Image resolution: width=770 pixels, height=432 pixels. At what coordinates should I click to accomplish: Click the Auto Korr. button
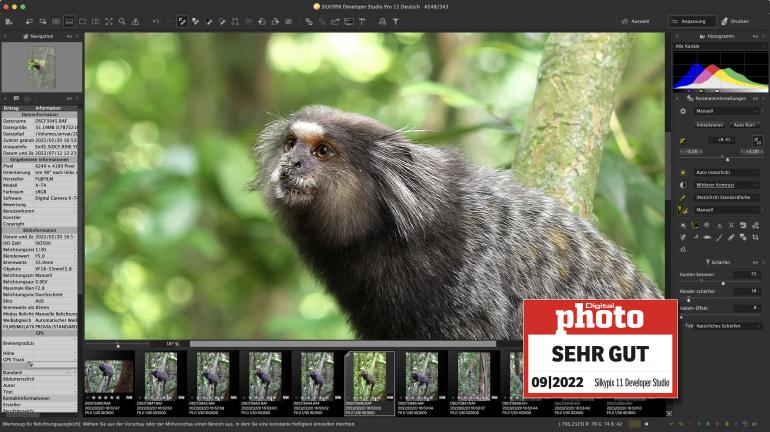click(744, 125)
